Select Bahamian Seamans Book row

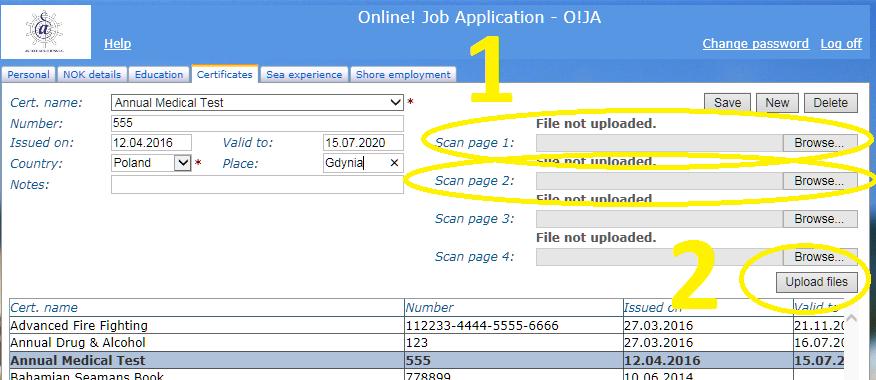[426, 374]
